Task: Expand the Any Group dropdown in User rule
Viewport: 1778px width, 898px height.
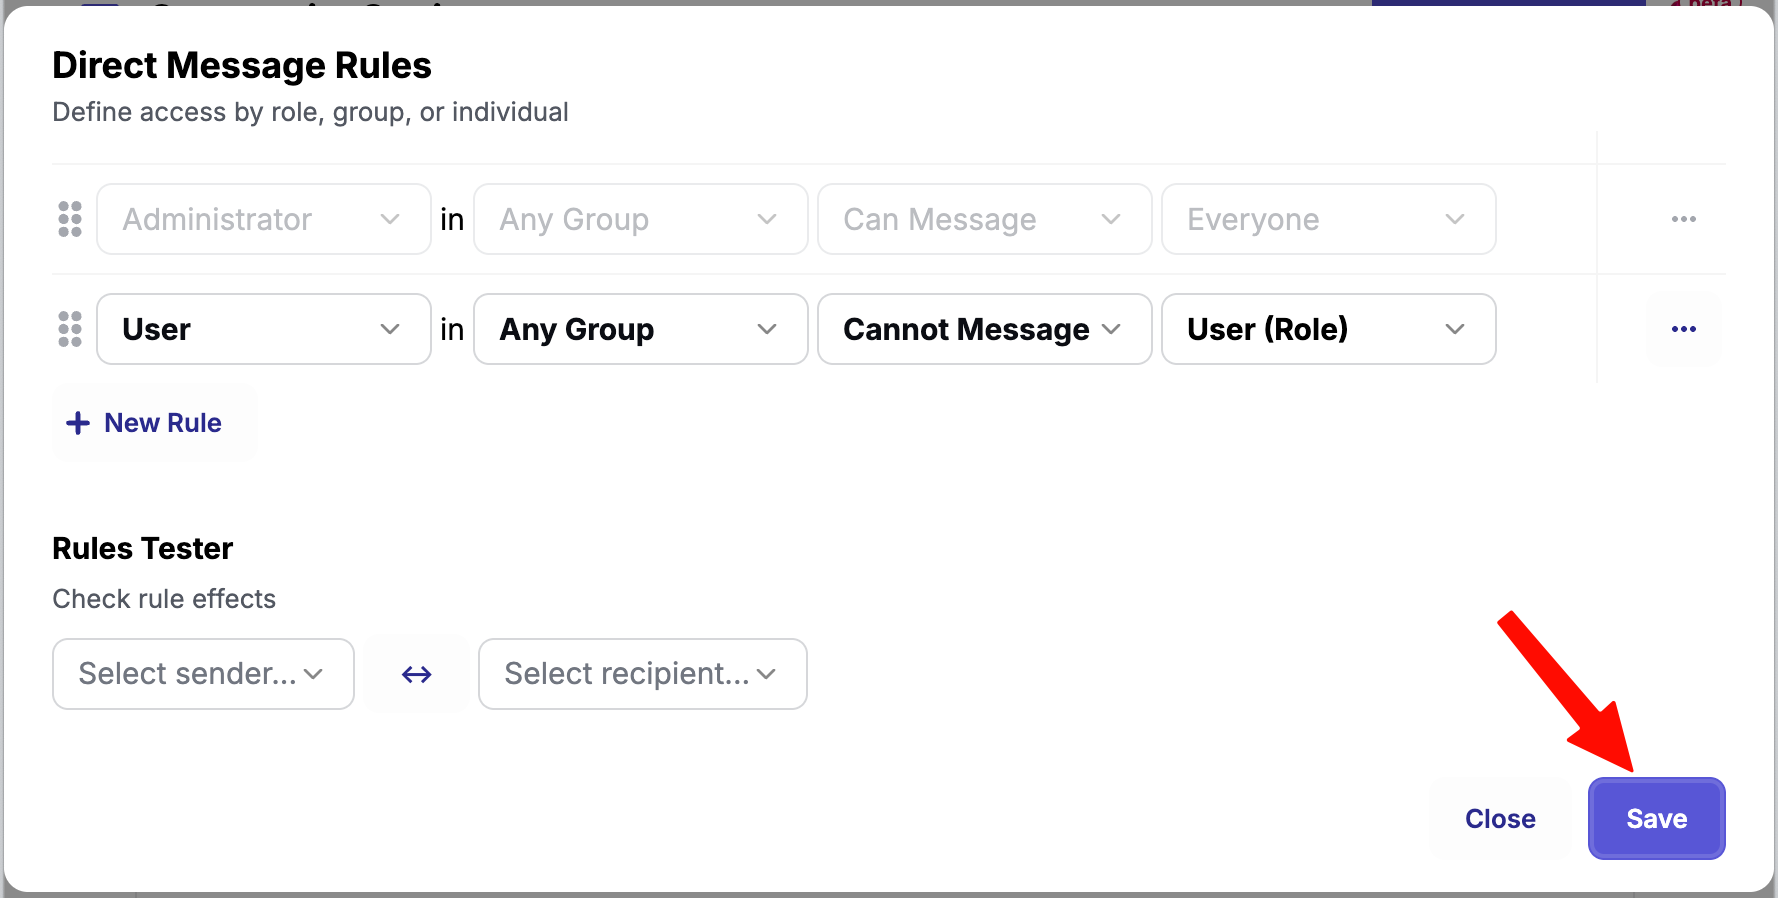Action: (x=640, y=329)
